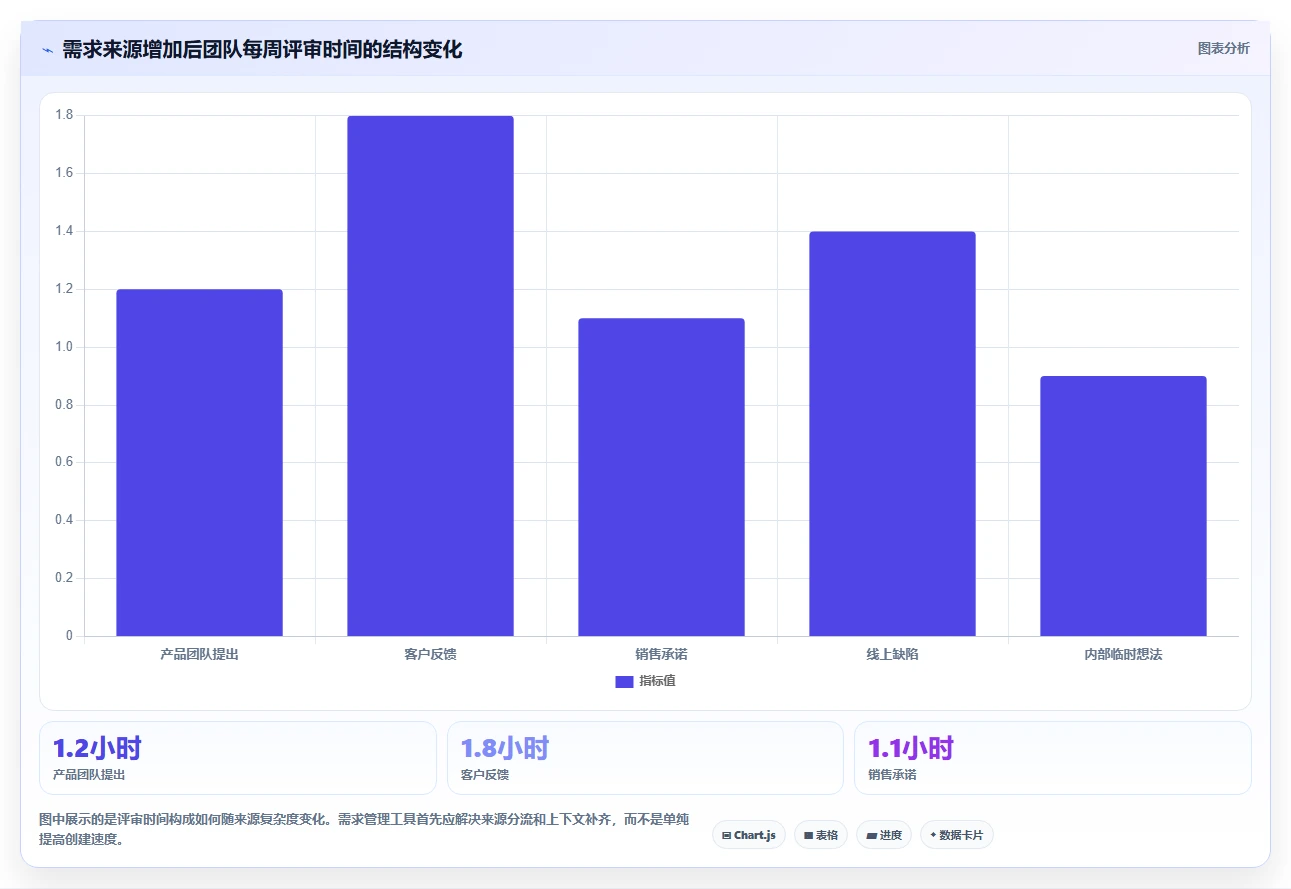
Task: Click the 指标值 legend label text
Action: (658, 681)
